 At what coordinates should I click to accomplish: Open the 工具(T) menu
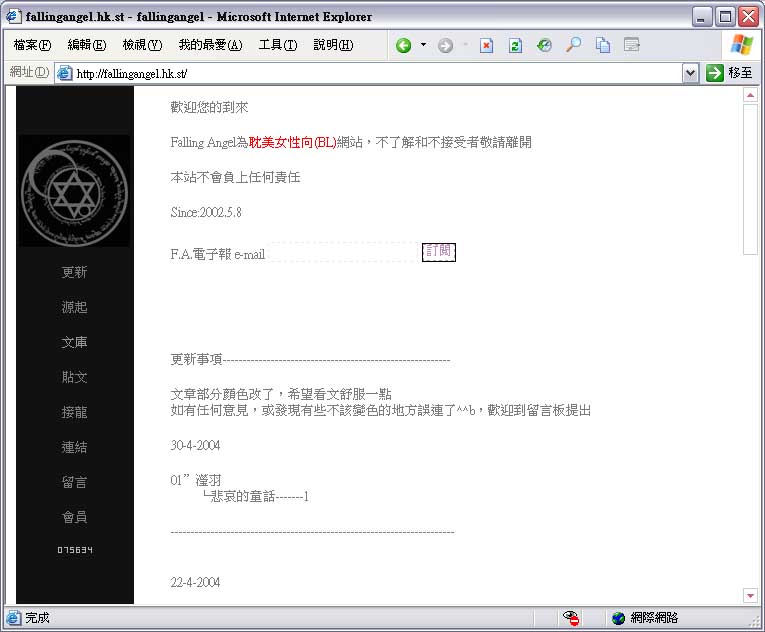pyautogui.click(x=278, y=45)
